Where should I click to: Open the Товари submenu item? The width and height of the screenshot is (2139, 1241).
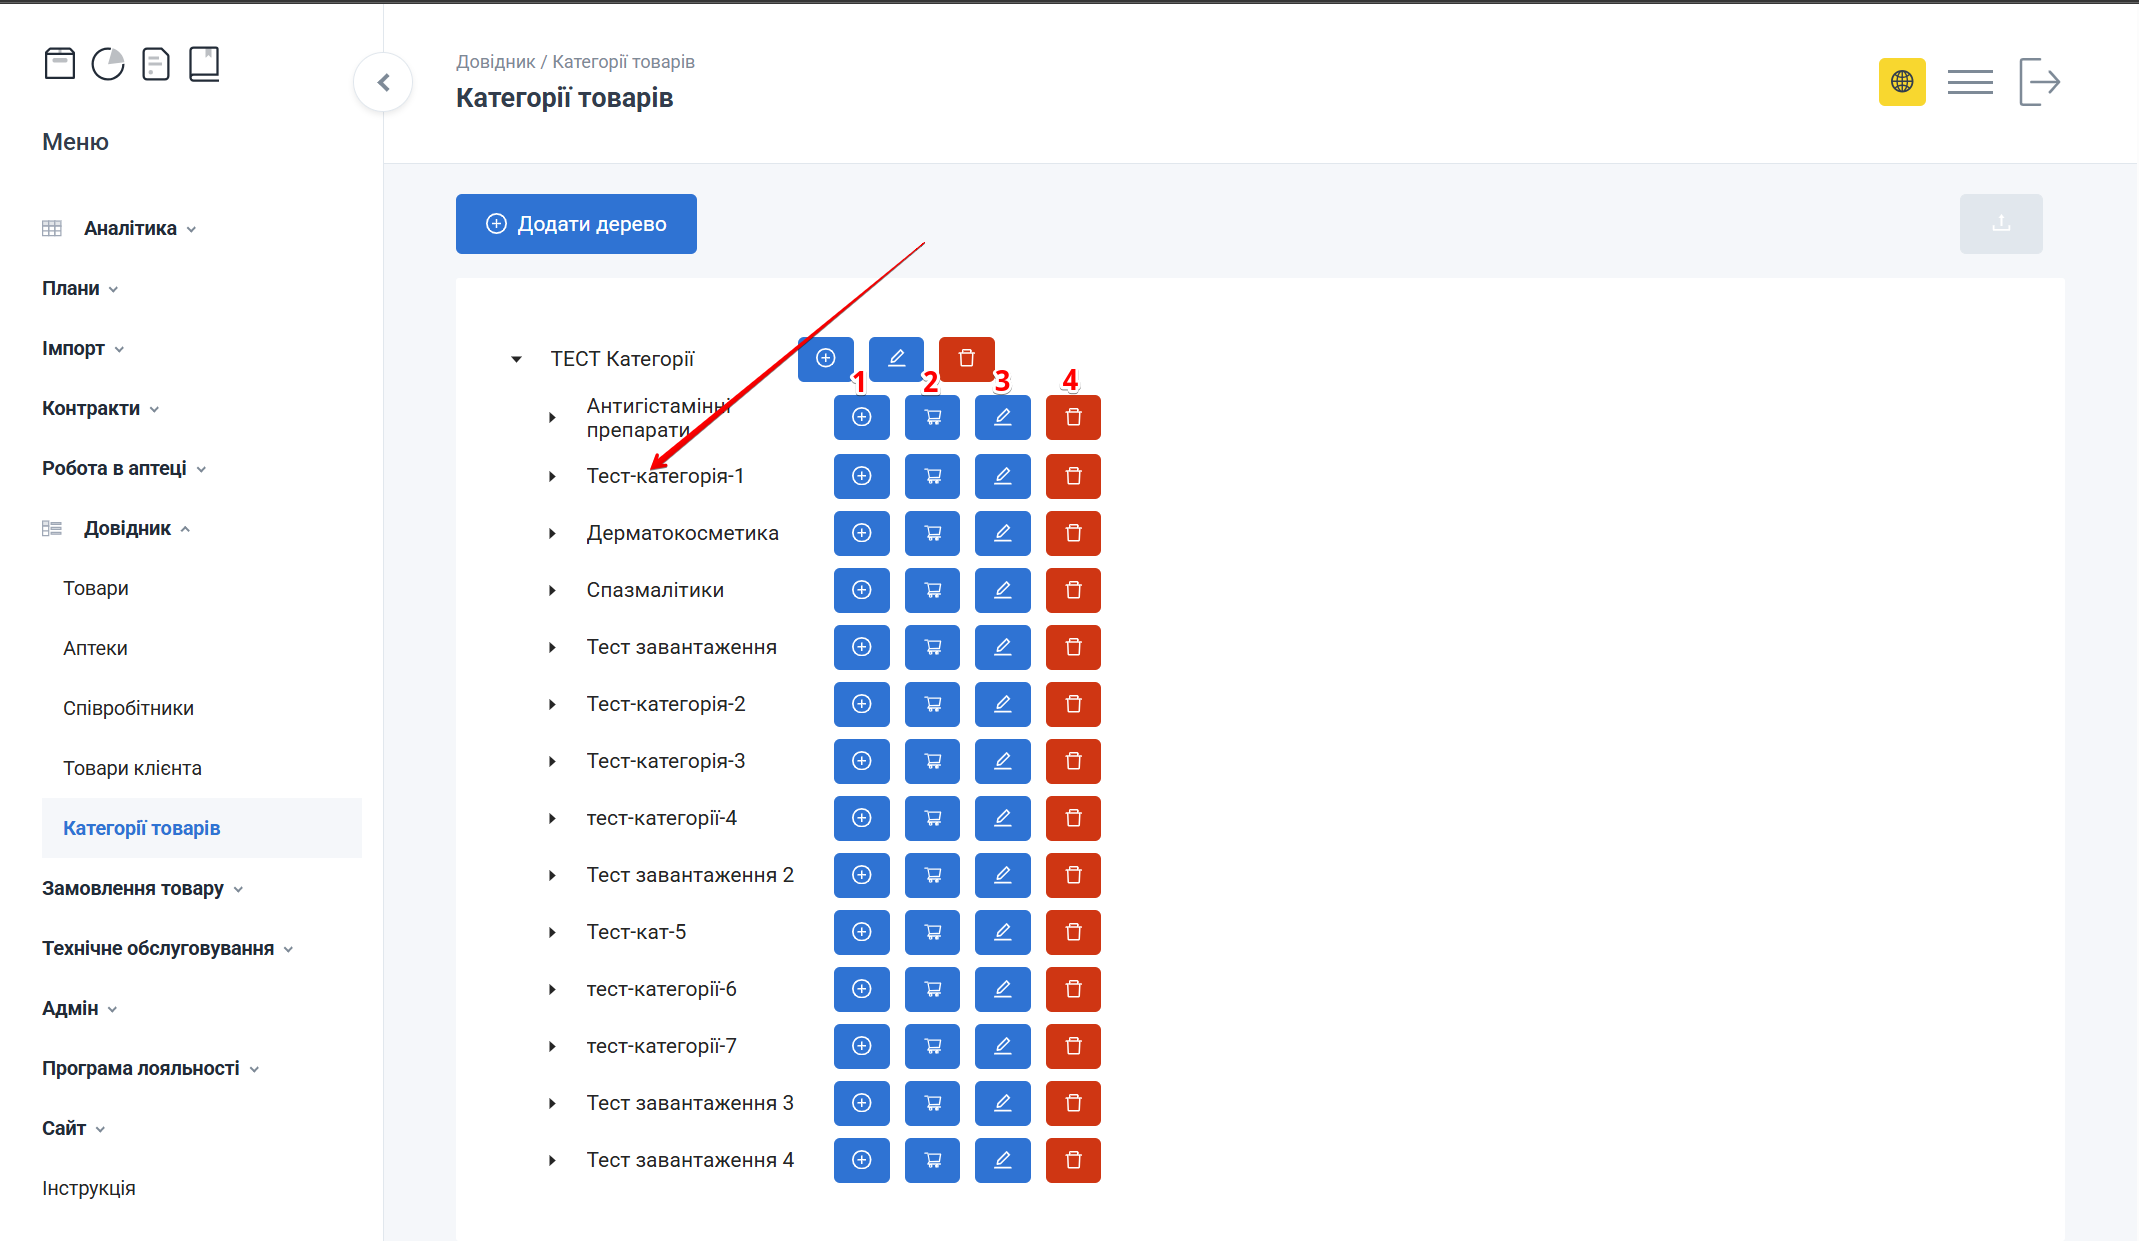point(96,588)
